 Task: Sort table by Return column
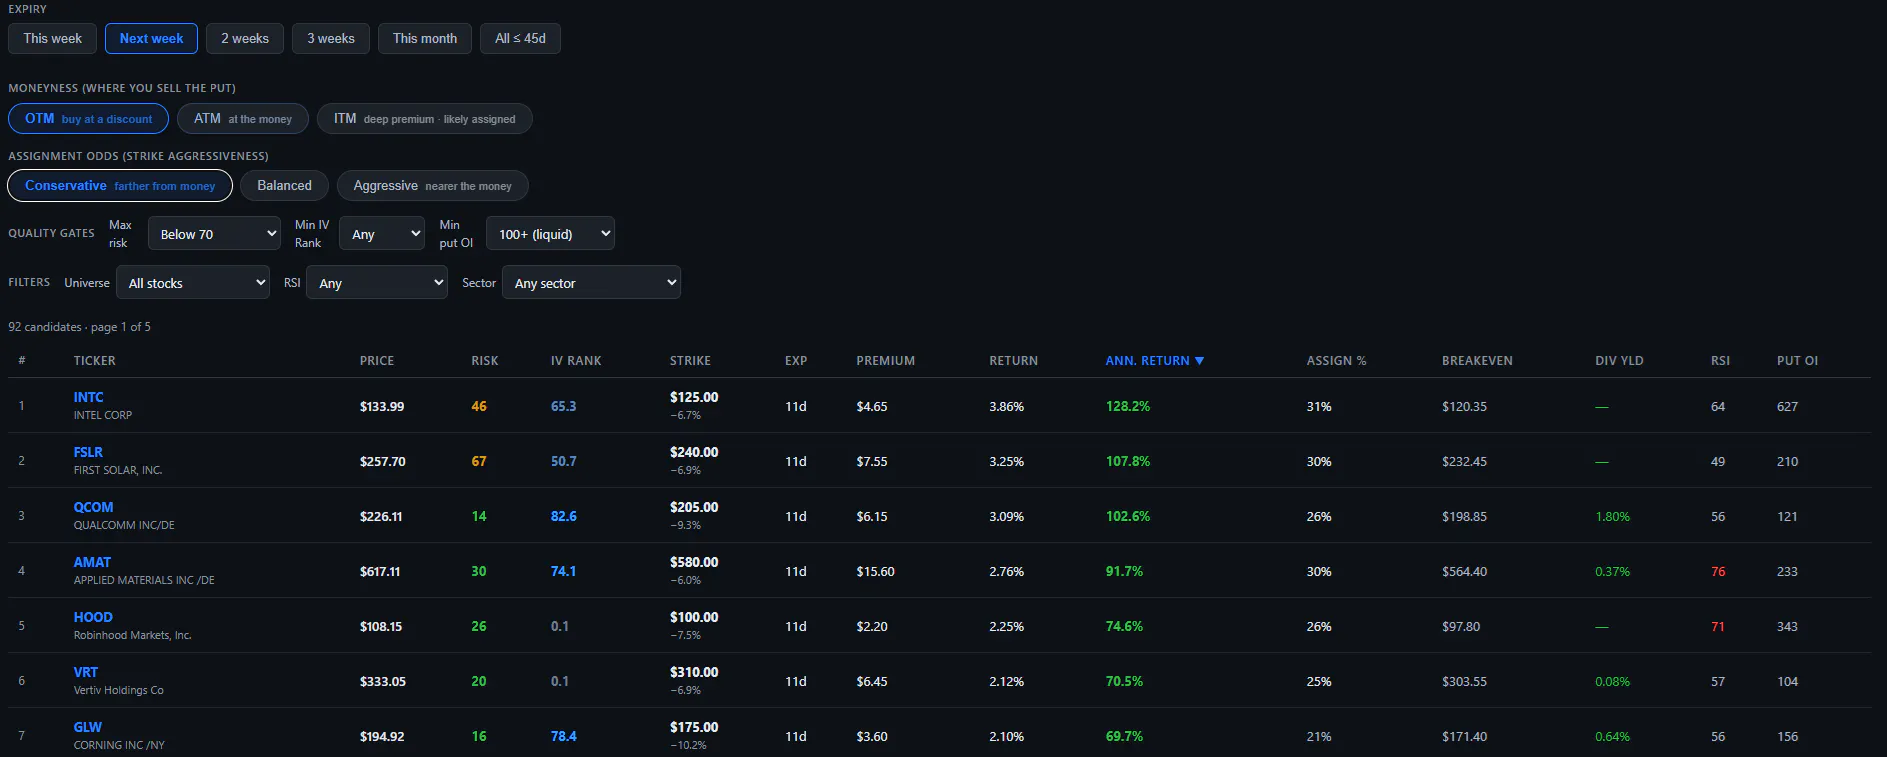[x=1013, y=361]
